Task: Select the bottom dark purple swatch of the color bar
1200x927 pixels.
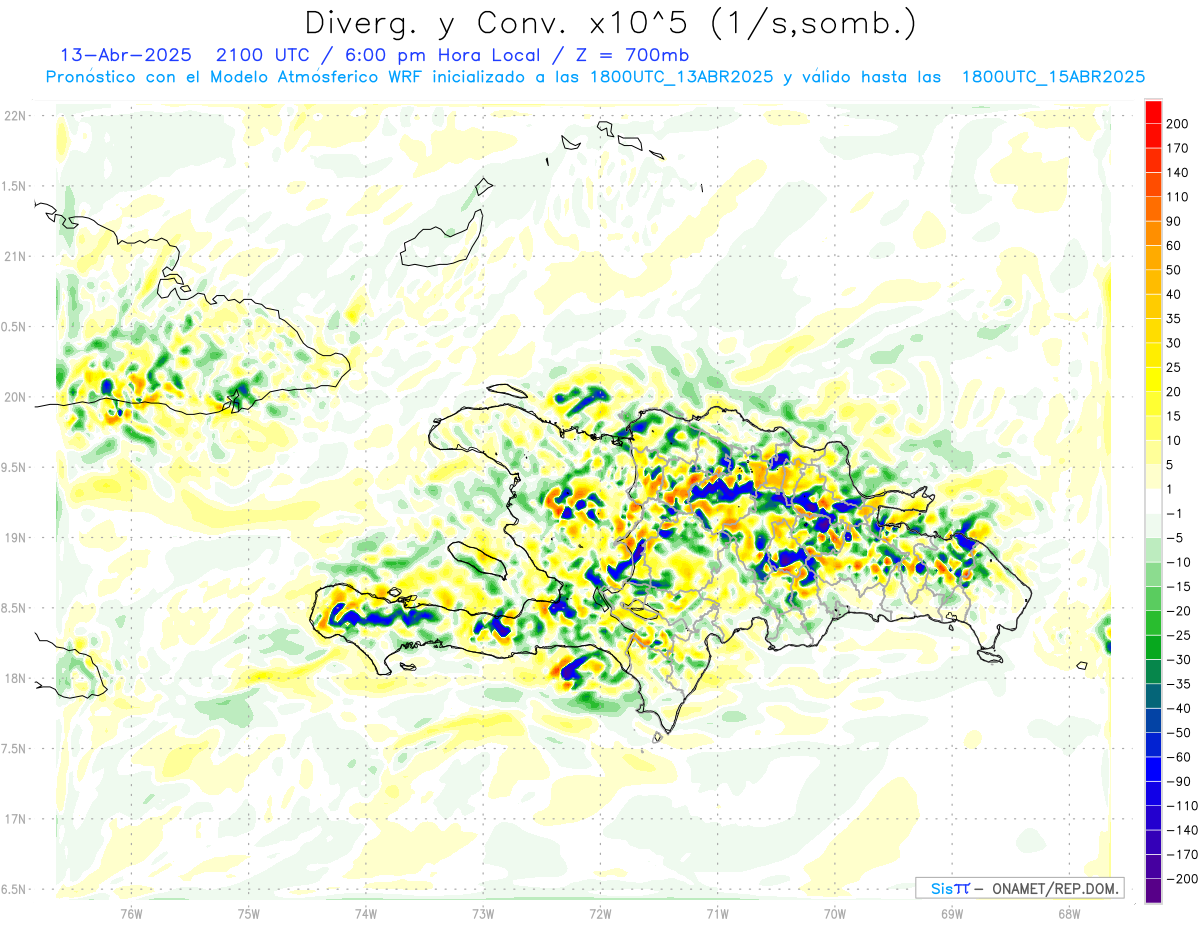Action: coord(1153,890)
